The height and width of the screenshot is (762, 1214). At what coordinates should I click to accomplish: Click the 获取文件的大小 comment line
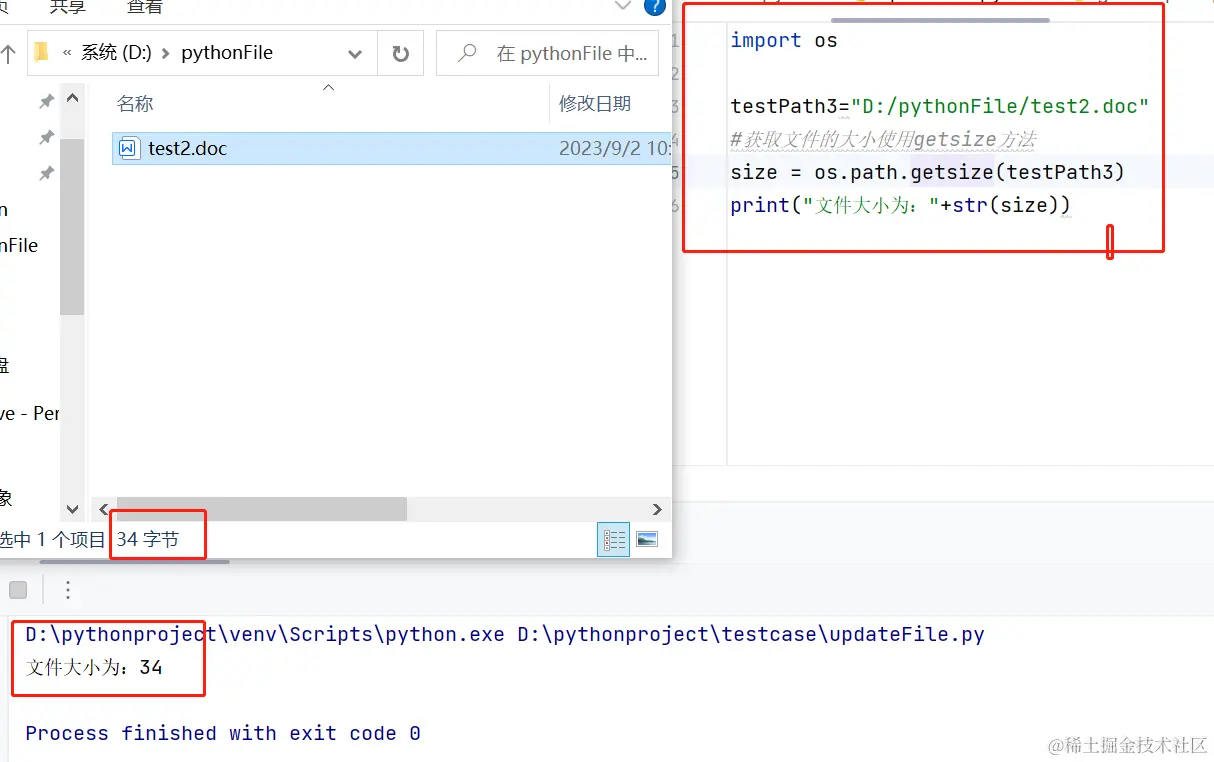tap(883, 140)
